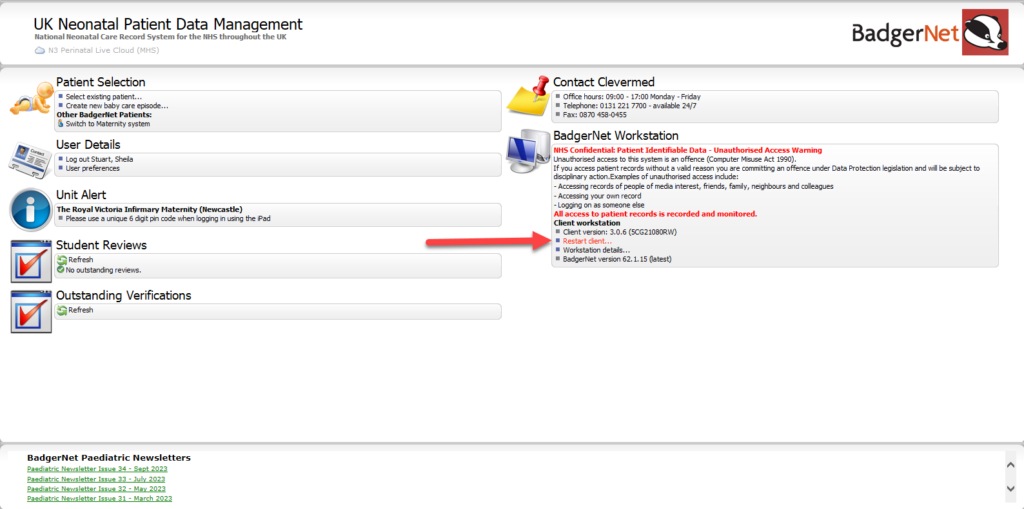This screenshot has width=1024, height=509.
Task: Refresh Outstanding Verifications
Action: [x=81, y=310]
